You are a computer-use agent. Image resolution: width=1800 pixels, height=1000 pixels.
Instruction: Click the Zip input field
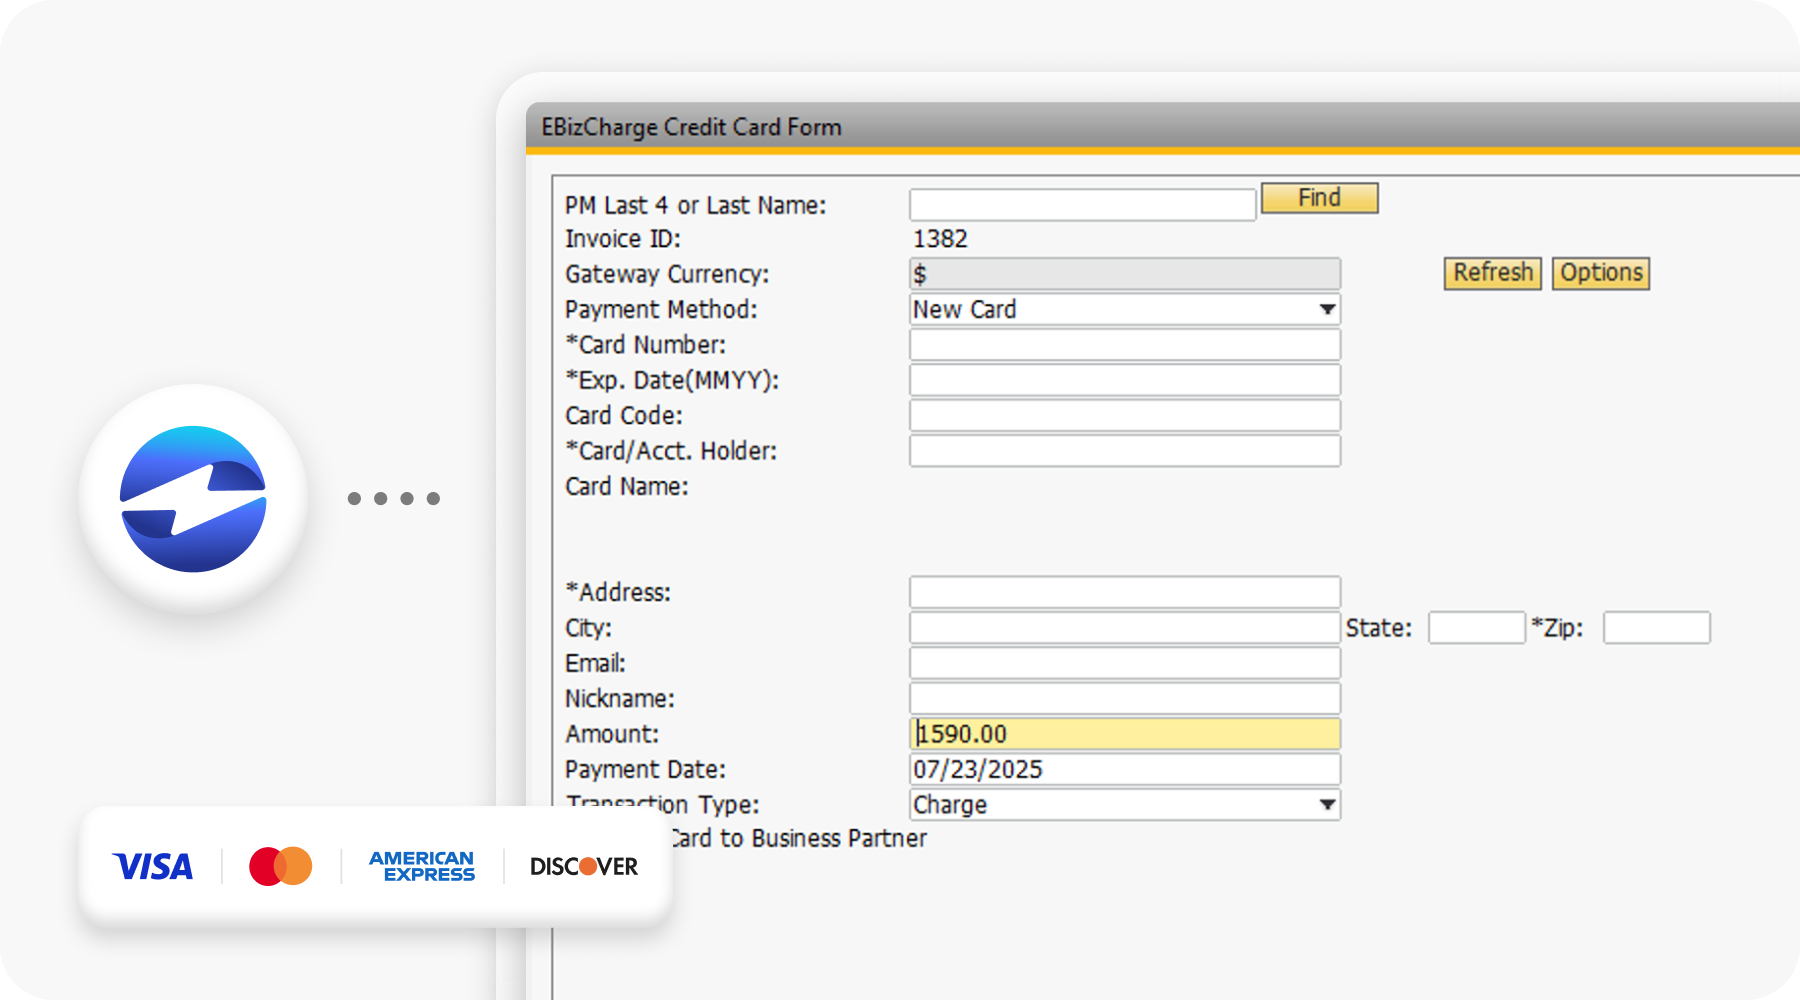pyautogui.click(x=1657, y=628)
